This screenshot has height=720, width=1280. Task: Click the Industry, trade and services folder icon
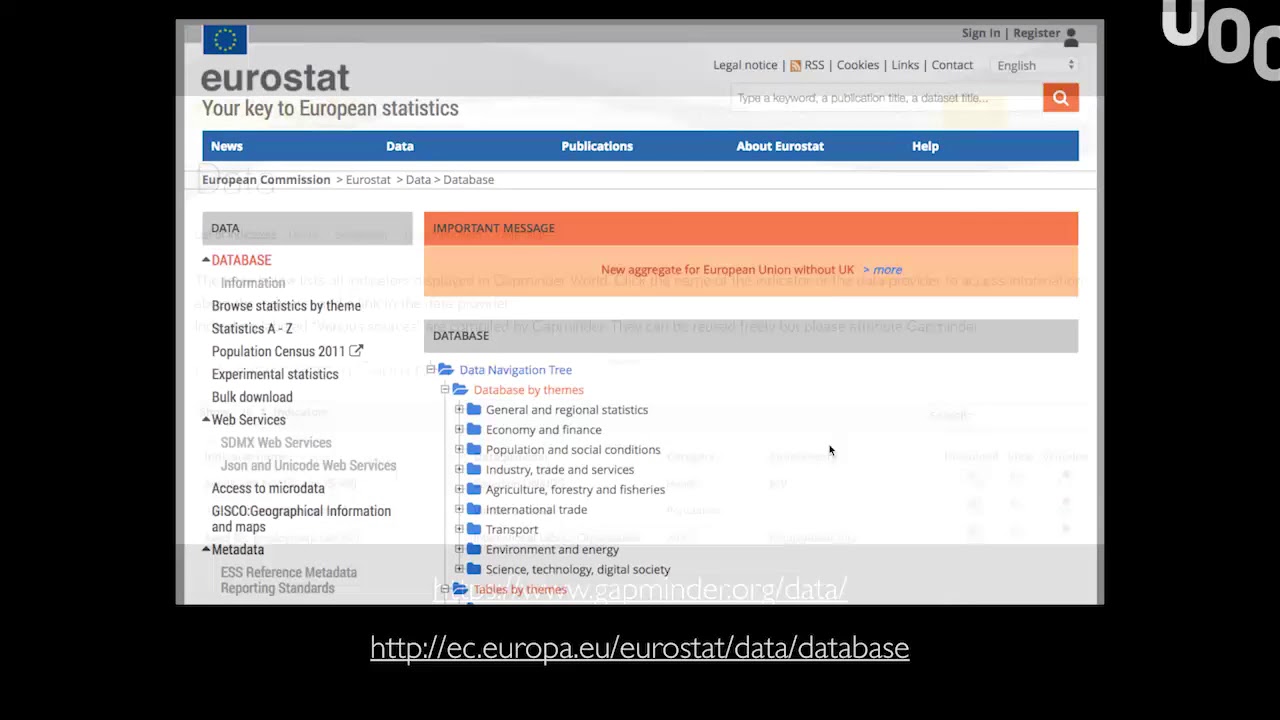point(474,470)
